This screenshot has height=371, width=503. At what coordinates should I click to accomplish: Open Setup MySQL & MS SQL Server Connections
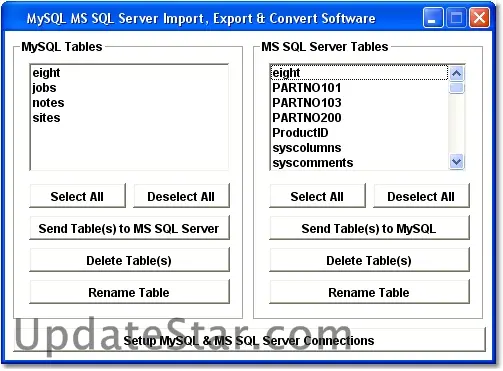point(249,340)
